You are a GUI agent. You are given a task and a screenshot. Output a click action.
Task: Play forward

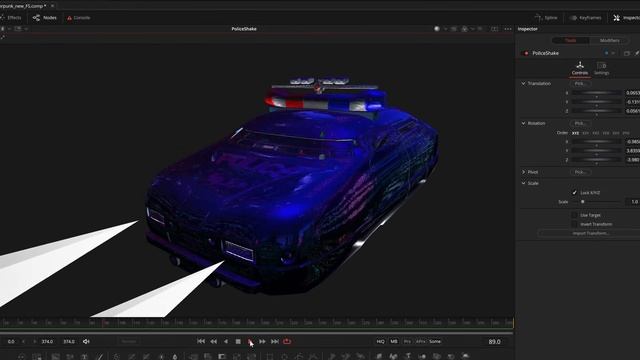point(250,341)
